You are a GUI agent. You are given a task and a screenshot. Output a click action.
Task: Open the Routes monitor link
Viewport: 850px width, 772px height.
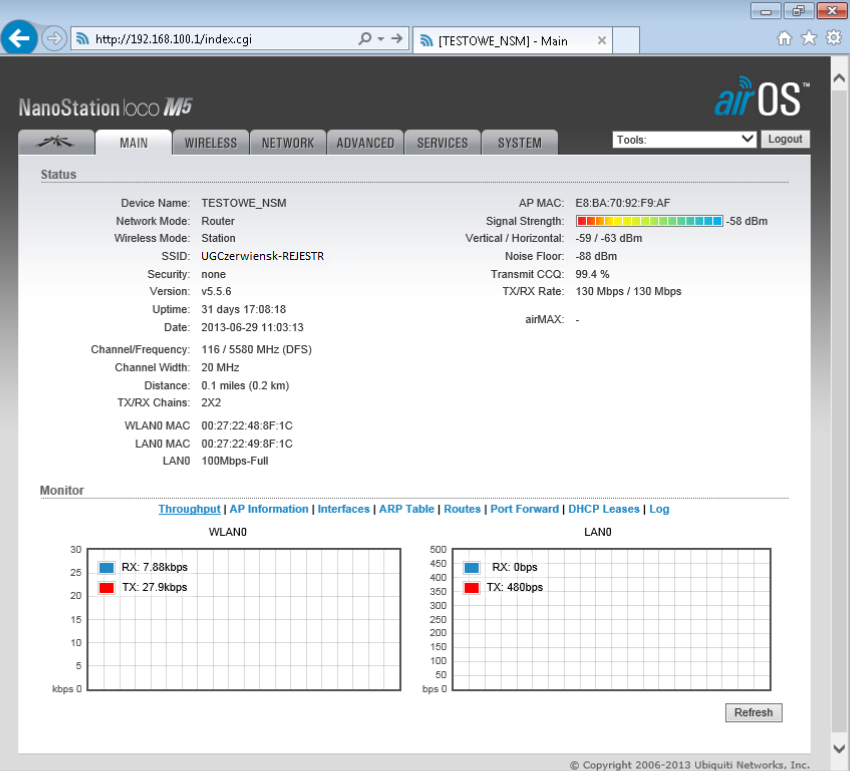(x=462, y=509)
